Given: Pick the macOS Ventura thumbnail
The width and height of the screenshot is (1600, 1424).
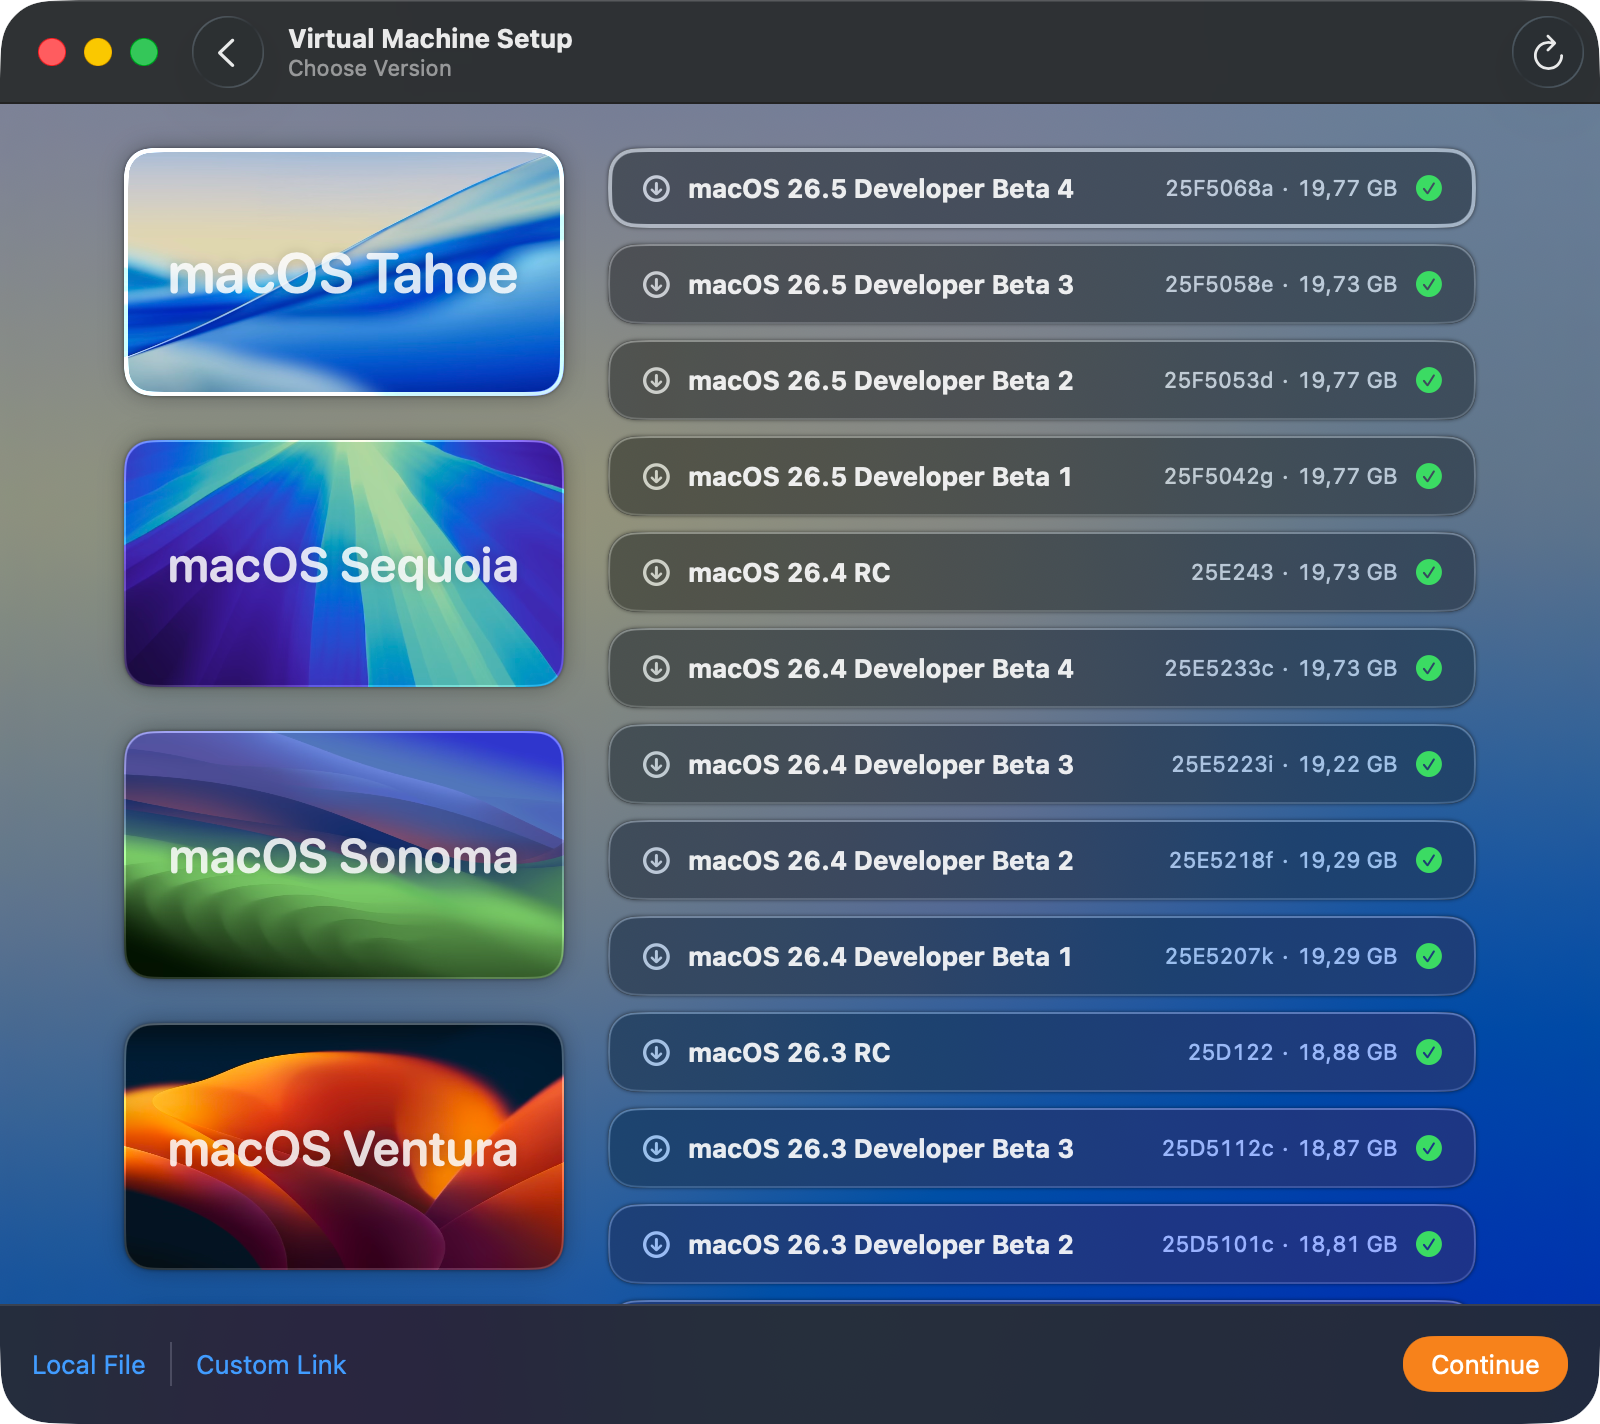Looking at the screenshot, I should (x=344, y=1147).
